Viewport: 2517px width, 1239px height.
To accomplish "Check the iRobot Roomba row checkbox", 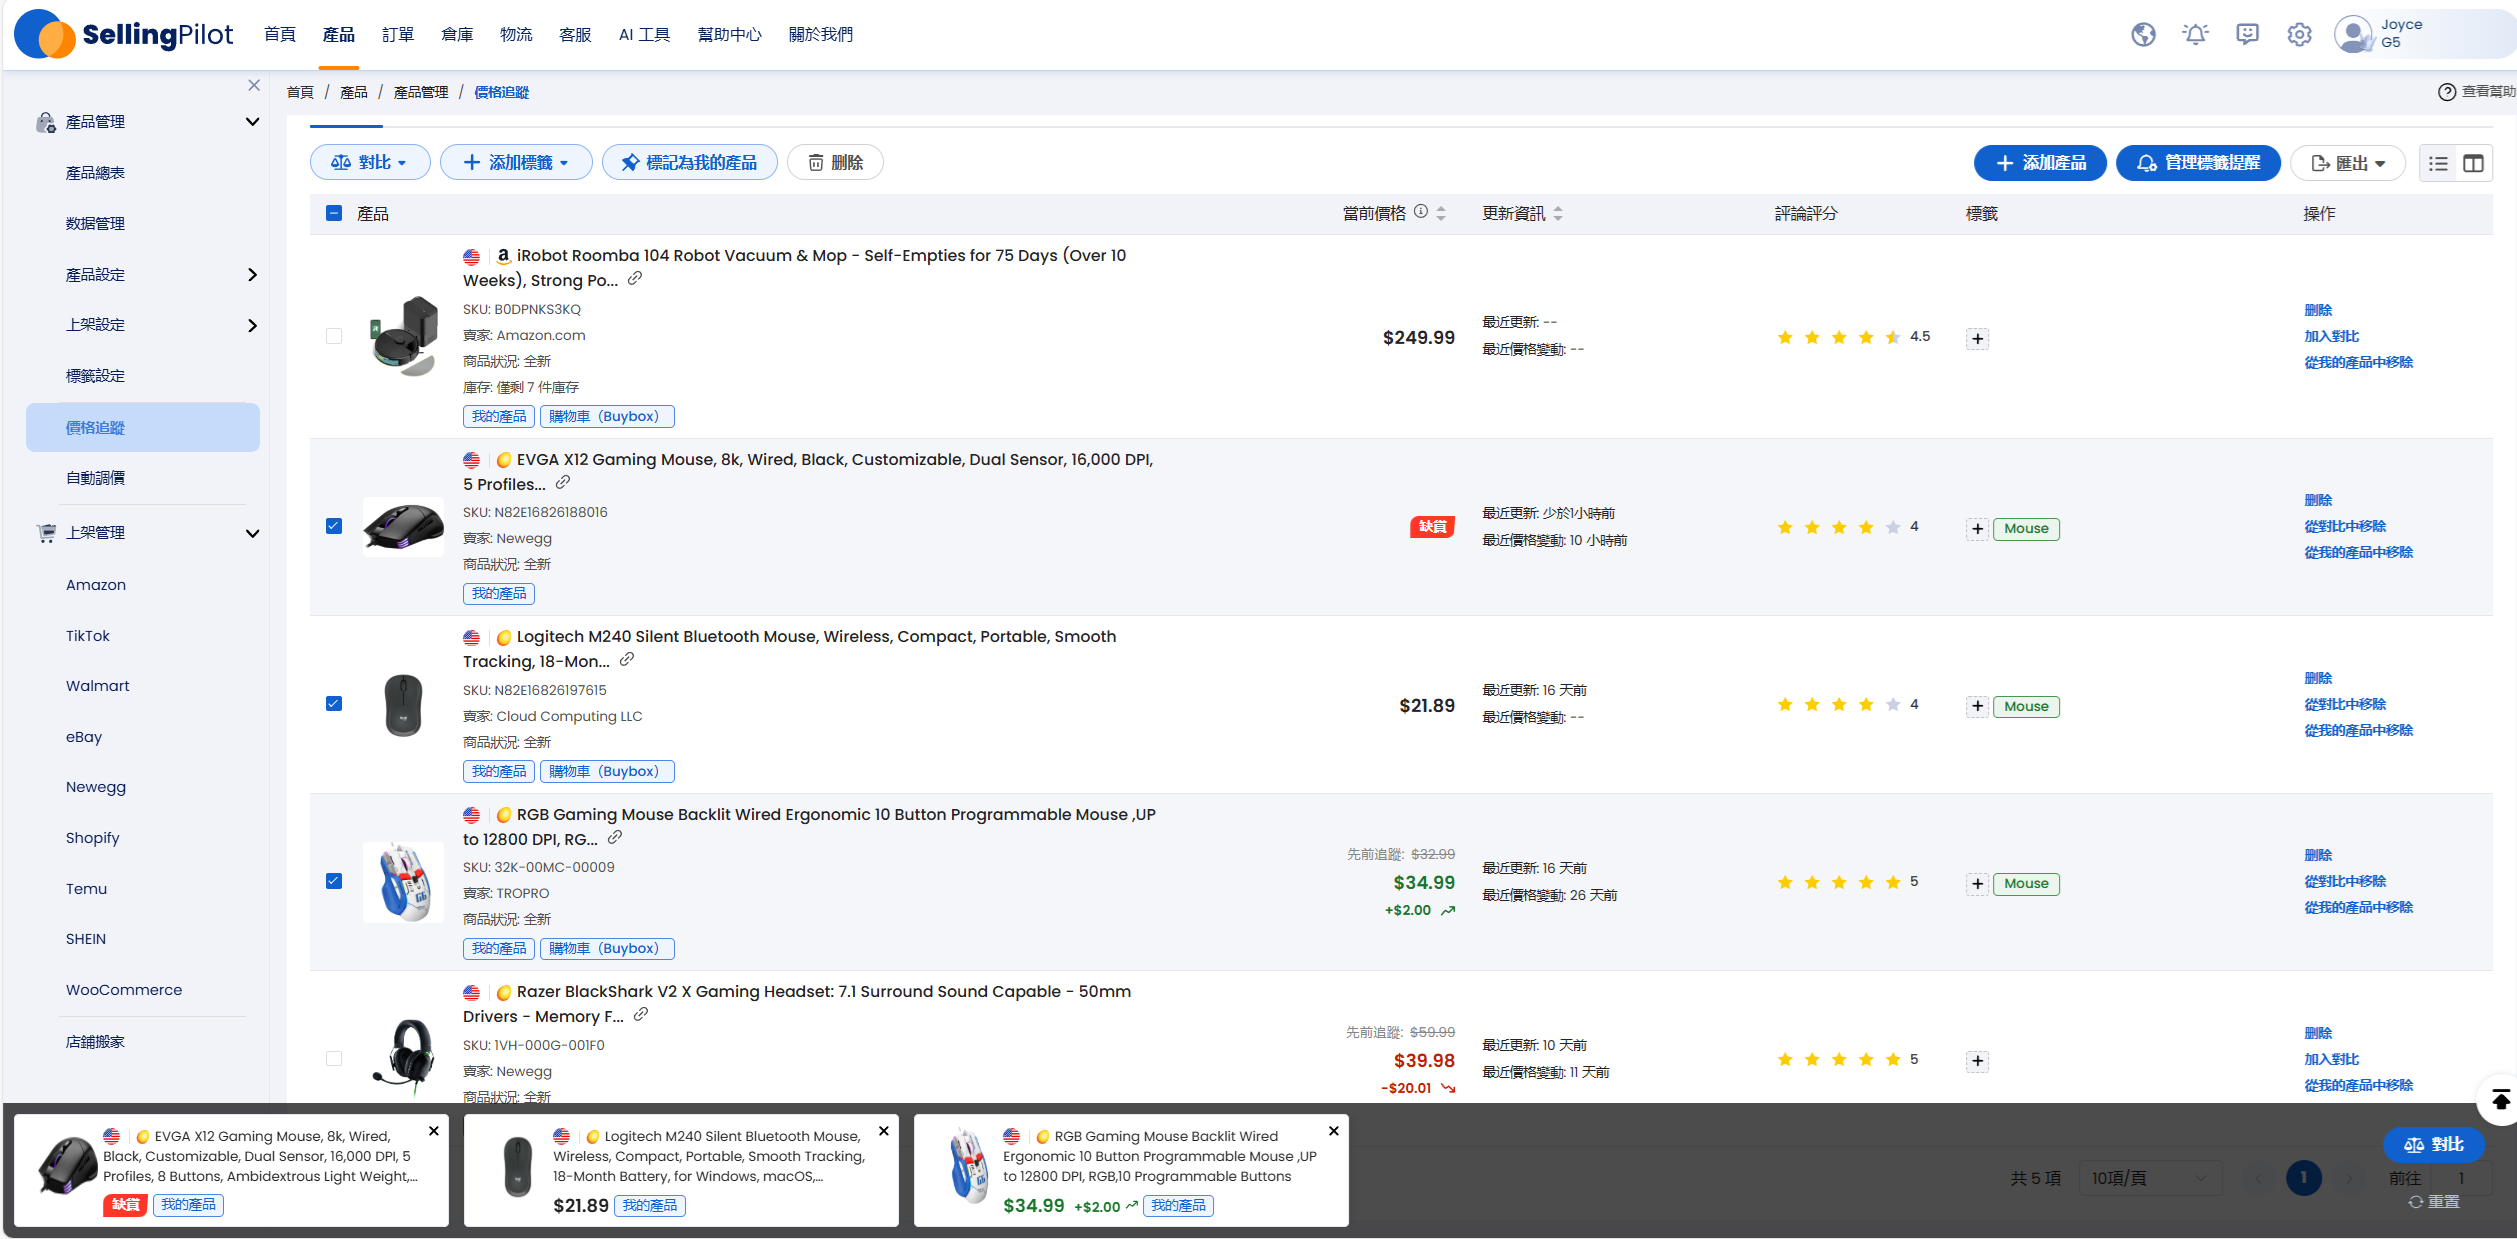I will coord(334,336).
